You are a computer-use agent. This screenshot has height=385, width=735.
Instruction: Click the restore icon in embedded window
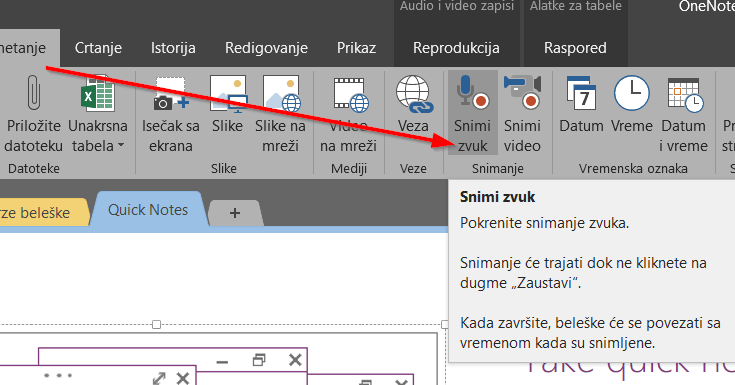click(x=259, y=360)
